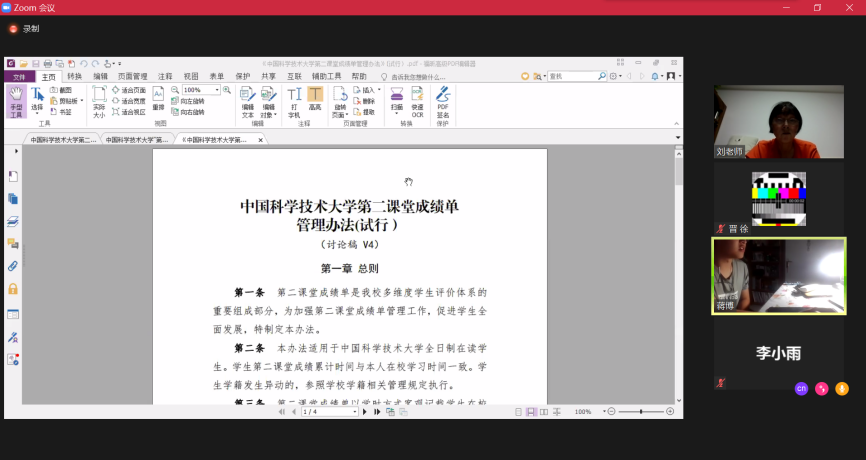Open the attachments paperclip side panel
Screen dimensions: 866x460
click(13, 266)
